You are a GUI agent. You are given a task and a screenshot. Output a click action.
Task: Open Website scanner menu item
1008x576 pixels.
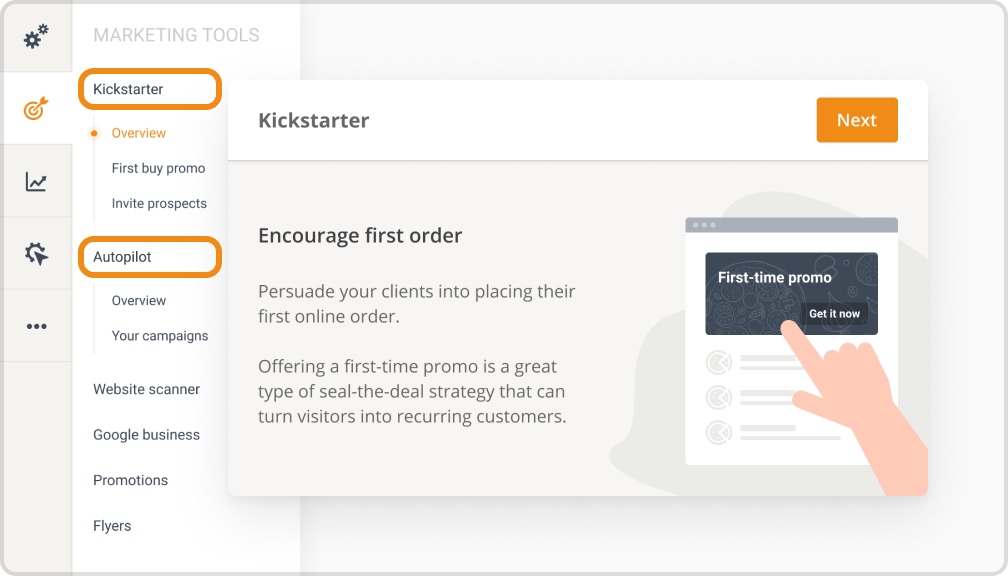pyautogui.click(x=146, y=389)
